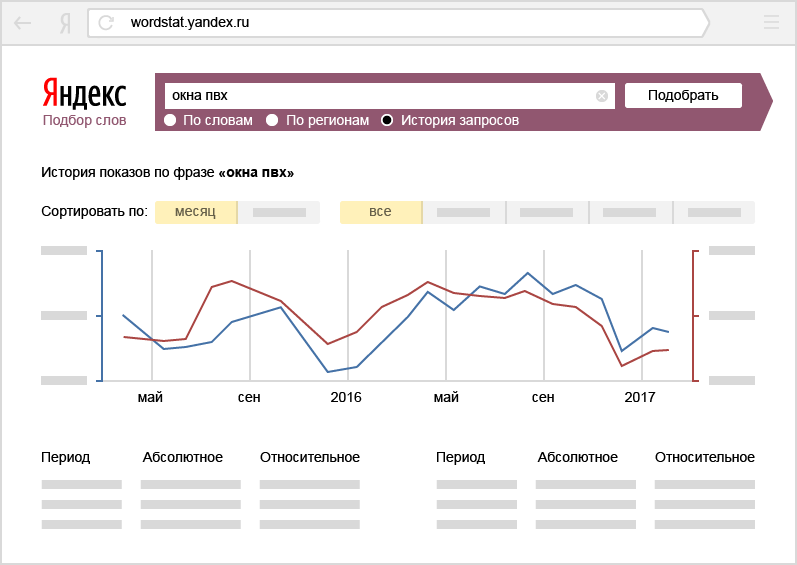
Task: Click the page reload icon
Action: click(106, 23)
